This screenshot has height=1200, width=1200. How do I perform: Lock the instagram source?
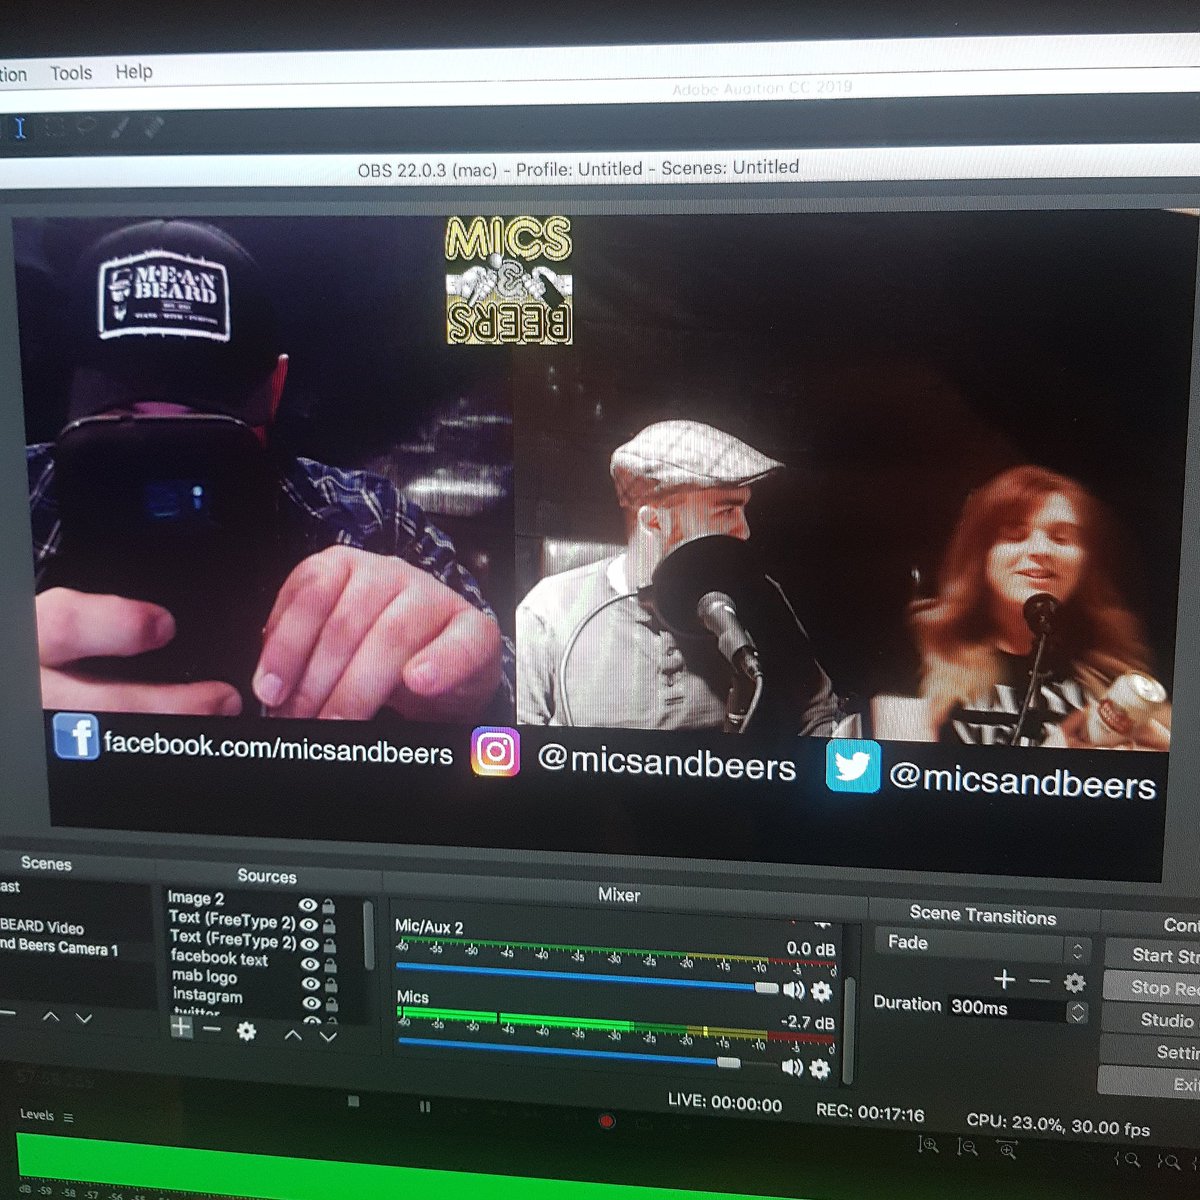(x=332, y=1004)
